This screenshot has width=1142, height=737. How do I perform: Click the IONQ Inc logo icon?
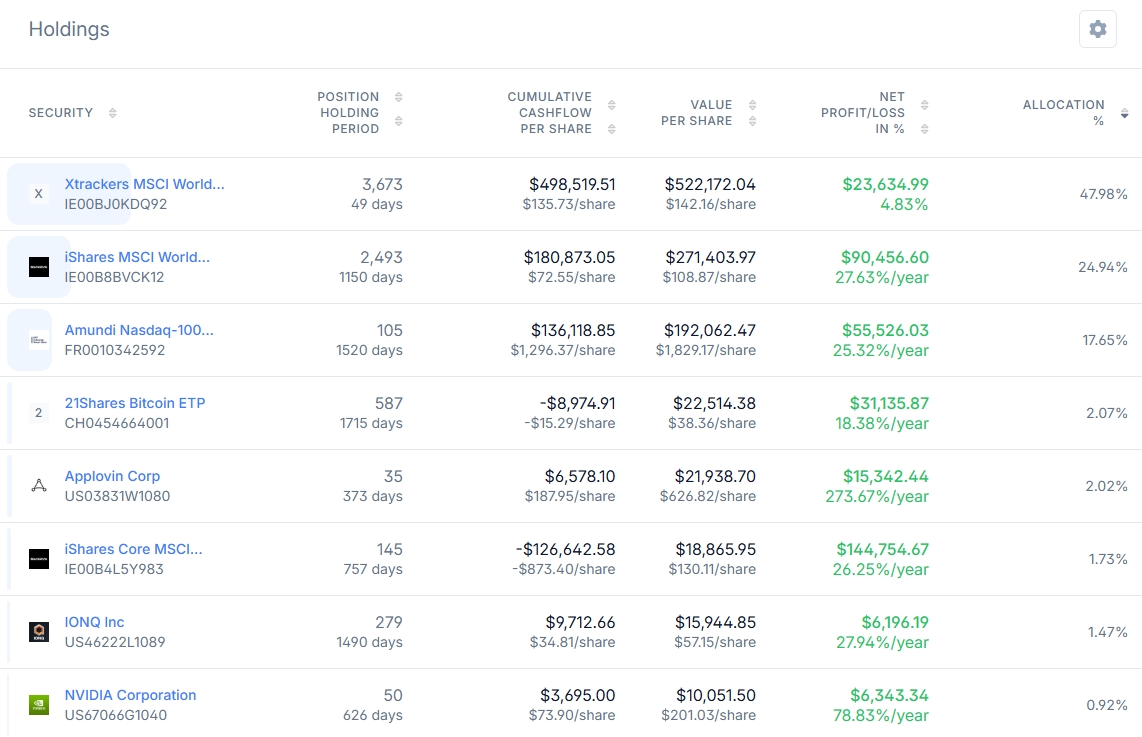pos(39,632)
